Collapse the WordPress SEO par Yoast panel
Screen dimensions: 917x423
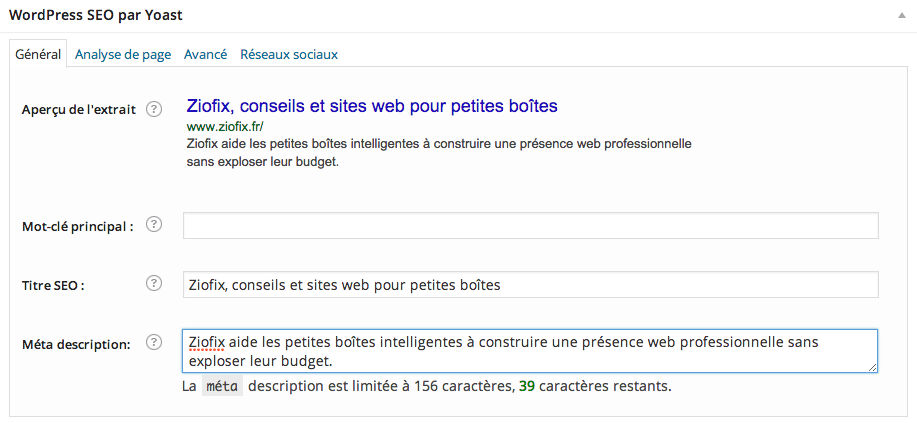[901, 16]
